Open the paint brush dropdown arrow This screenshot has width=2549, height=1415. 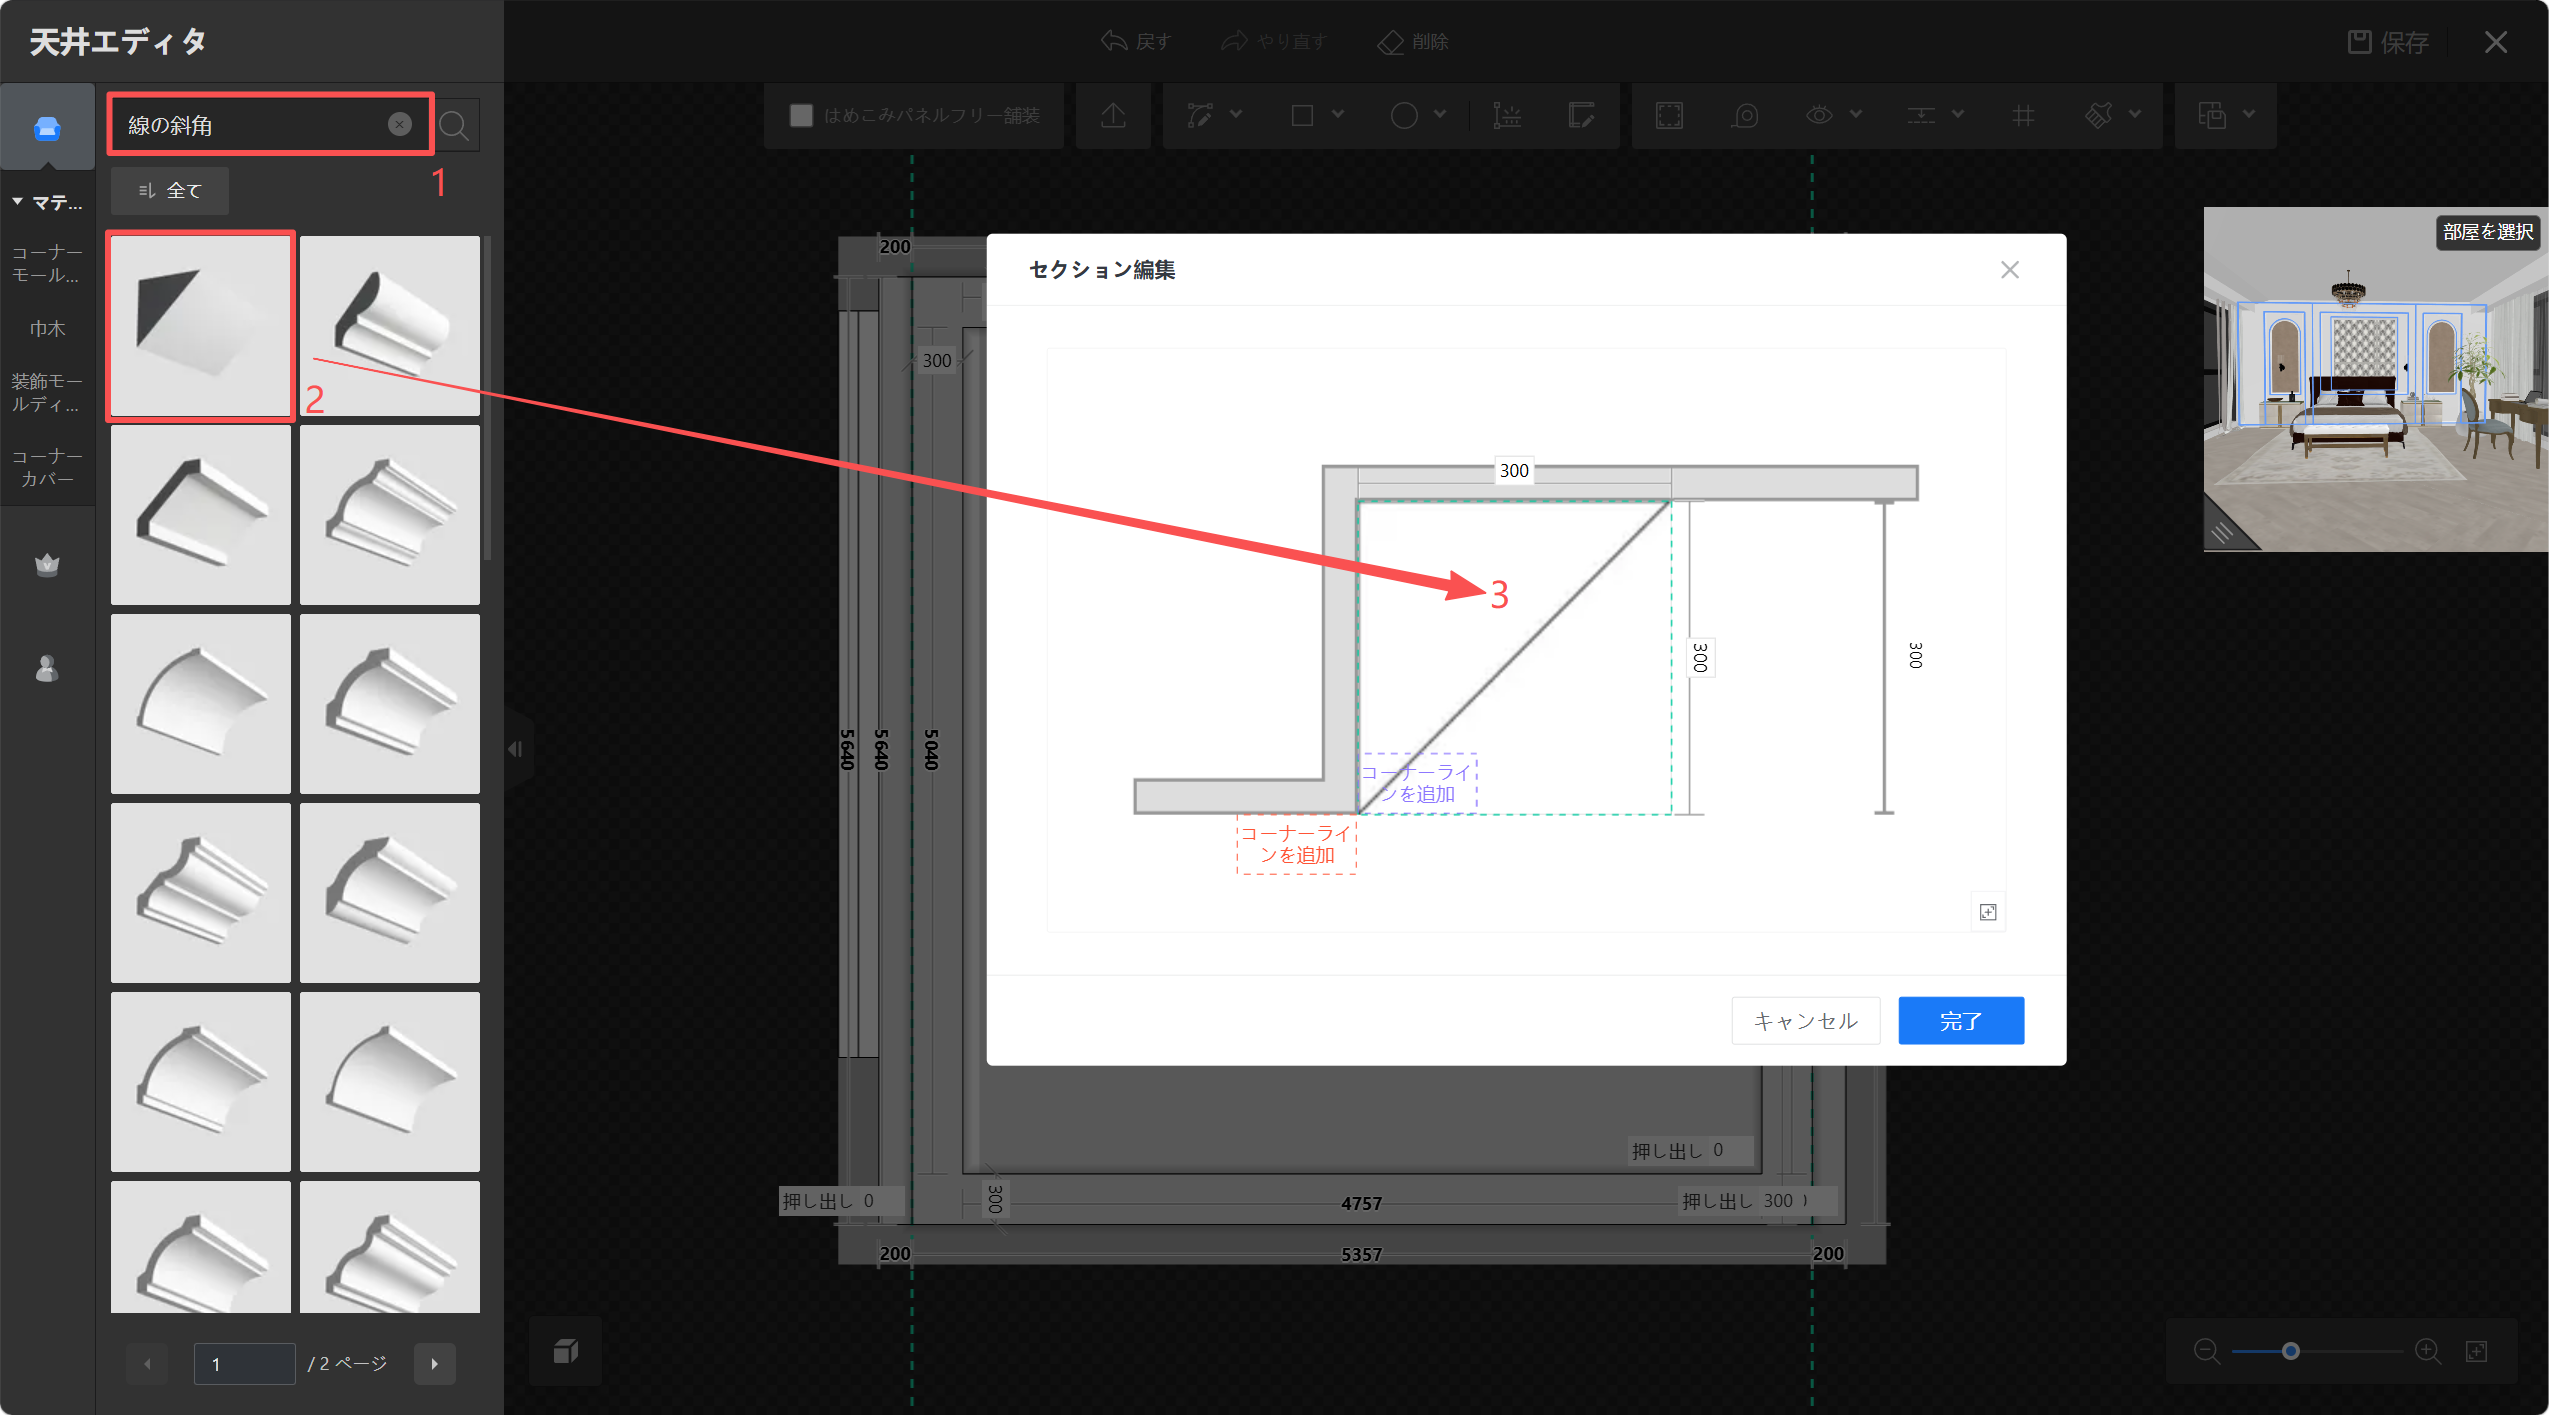coord(2135,115)
